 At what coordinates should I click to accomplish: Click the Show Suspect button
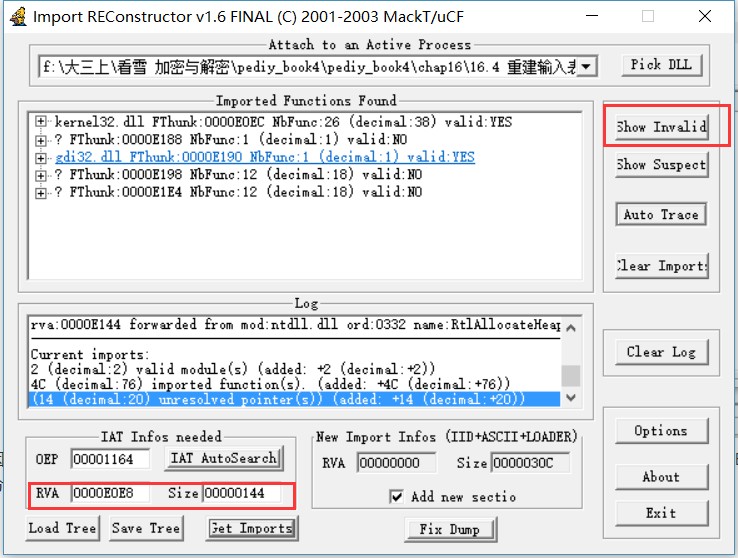click(661, 165)
